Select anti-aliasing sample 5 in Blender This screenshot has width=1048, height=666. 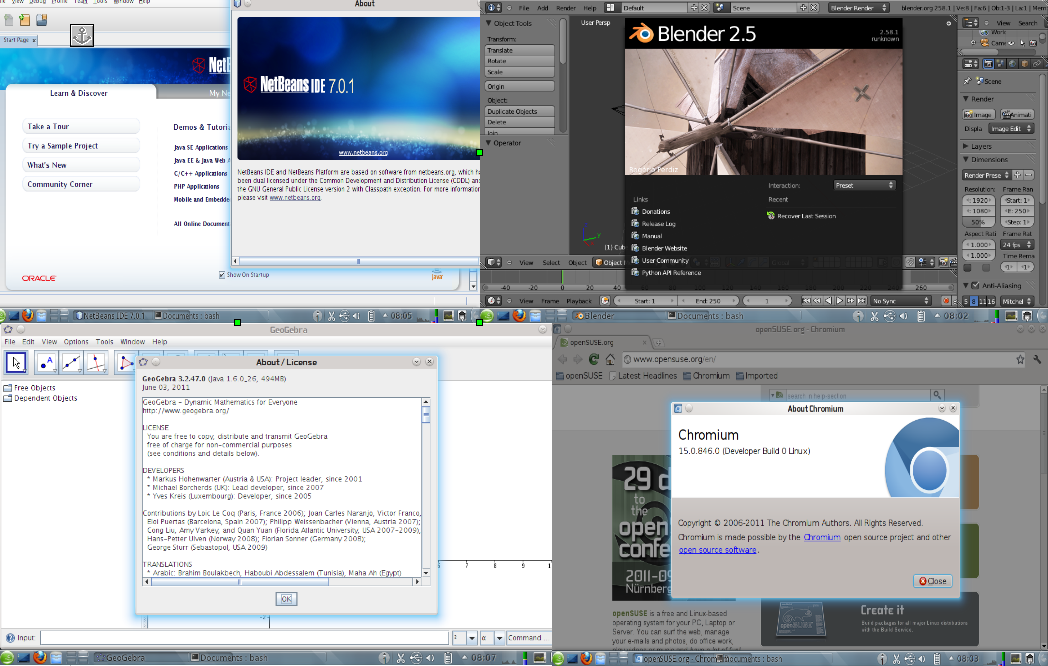[x=966, y=302]
